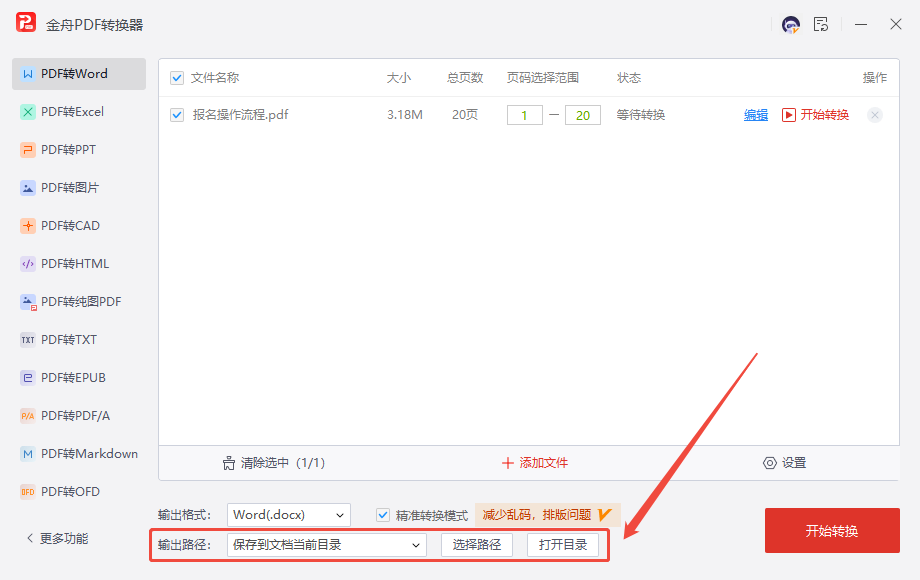Open 设置 with the gear icon

click(x=784, y=463)
